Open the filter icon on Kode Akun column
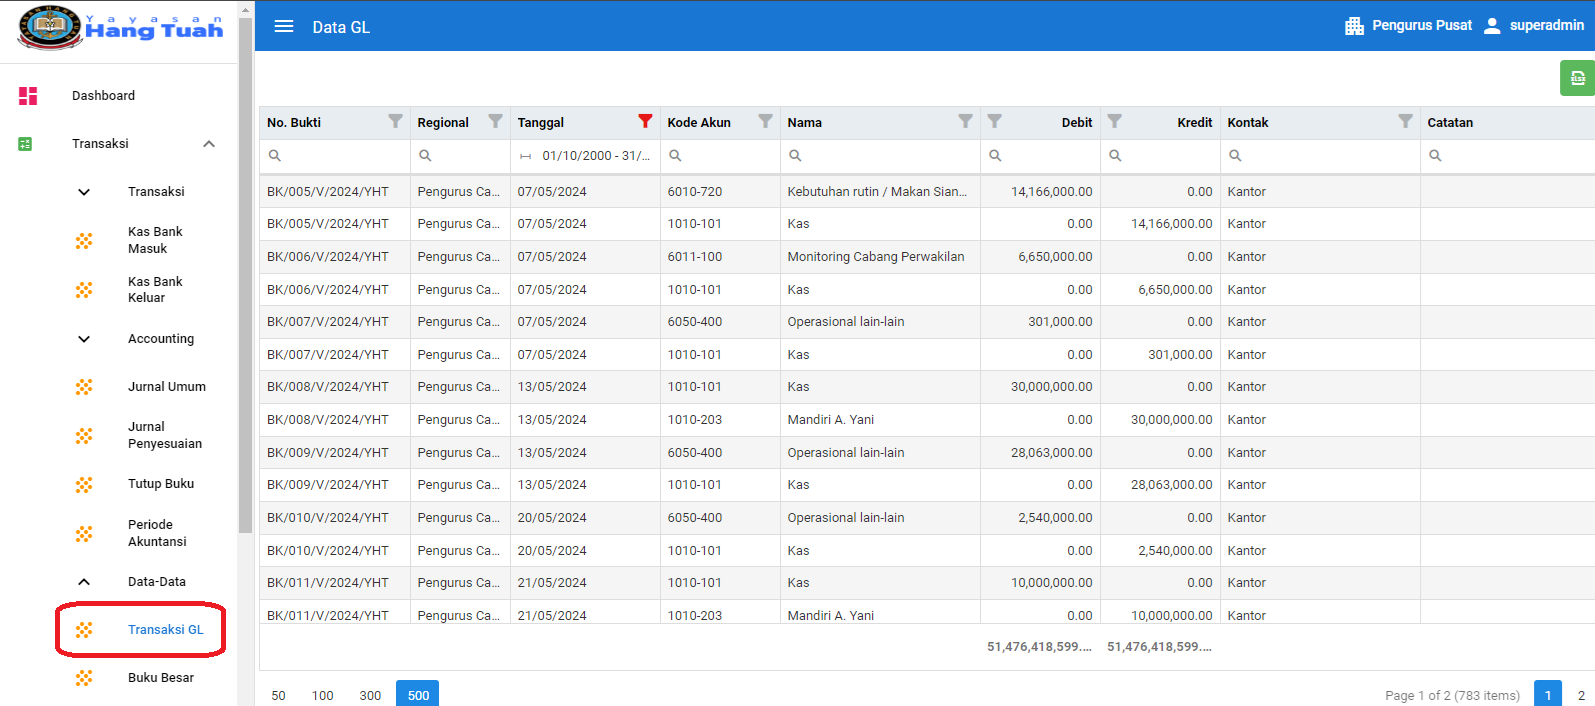 (x=765, y=122)
